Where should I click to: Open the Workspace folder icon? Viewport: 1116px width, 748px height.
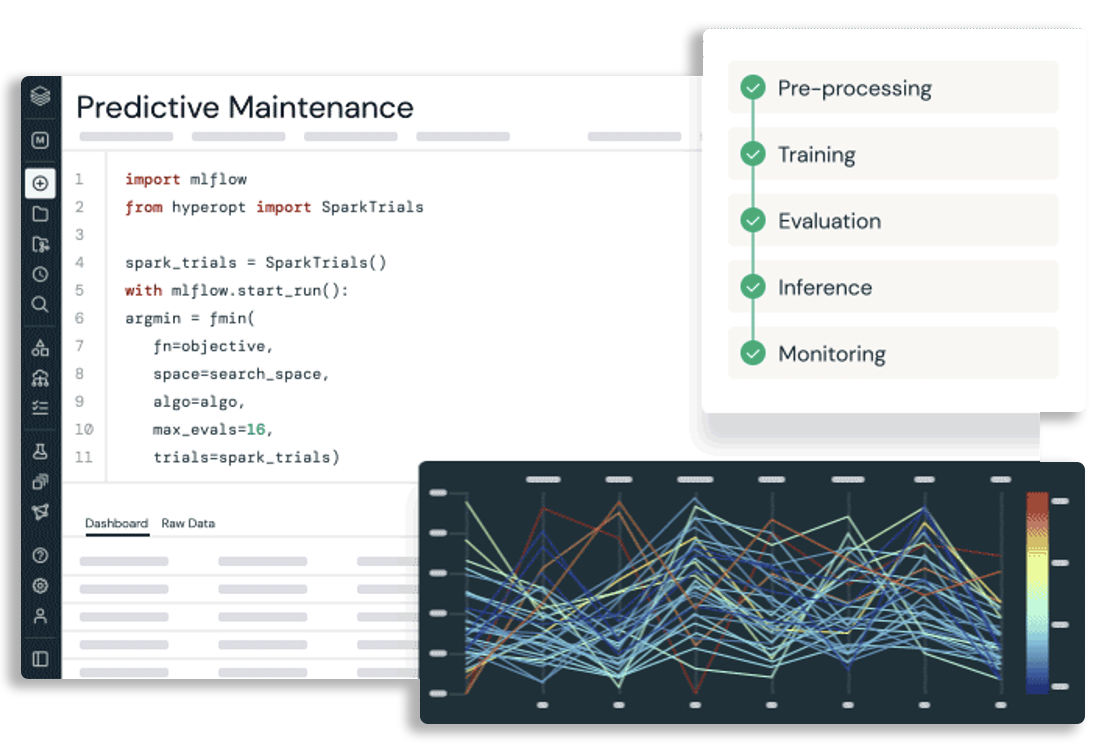coord(41,214)
